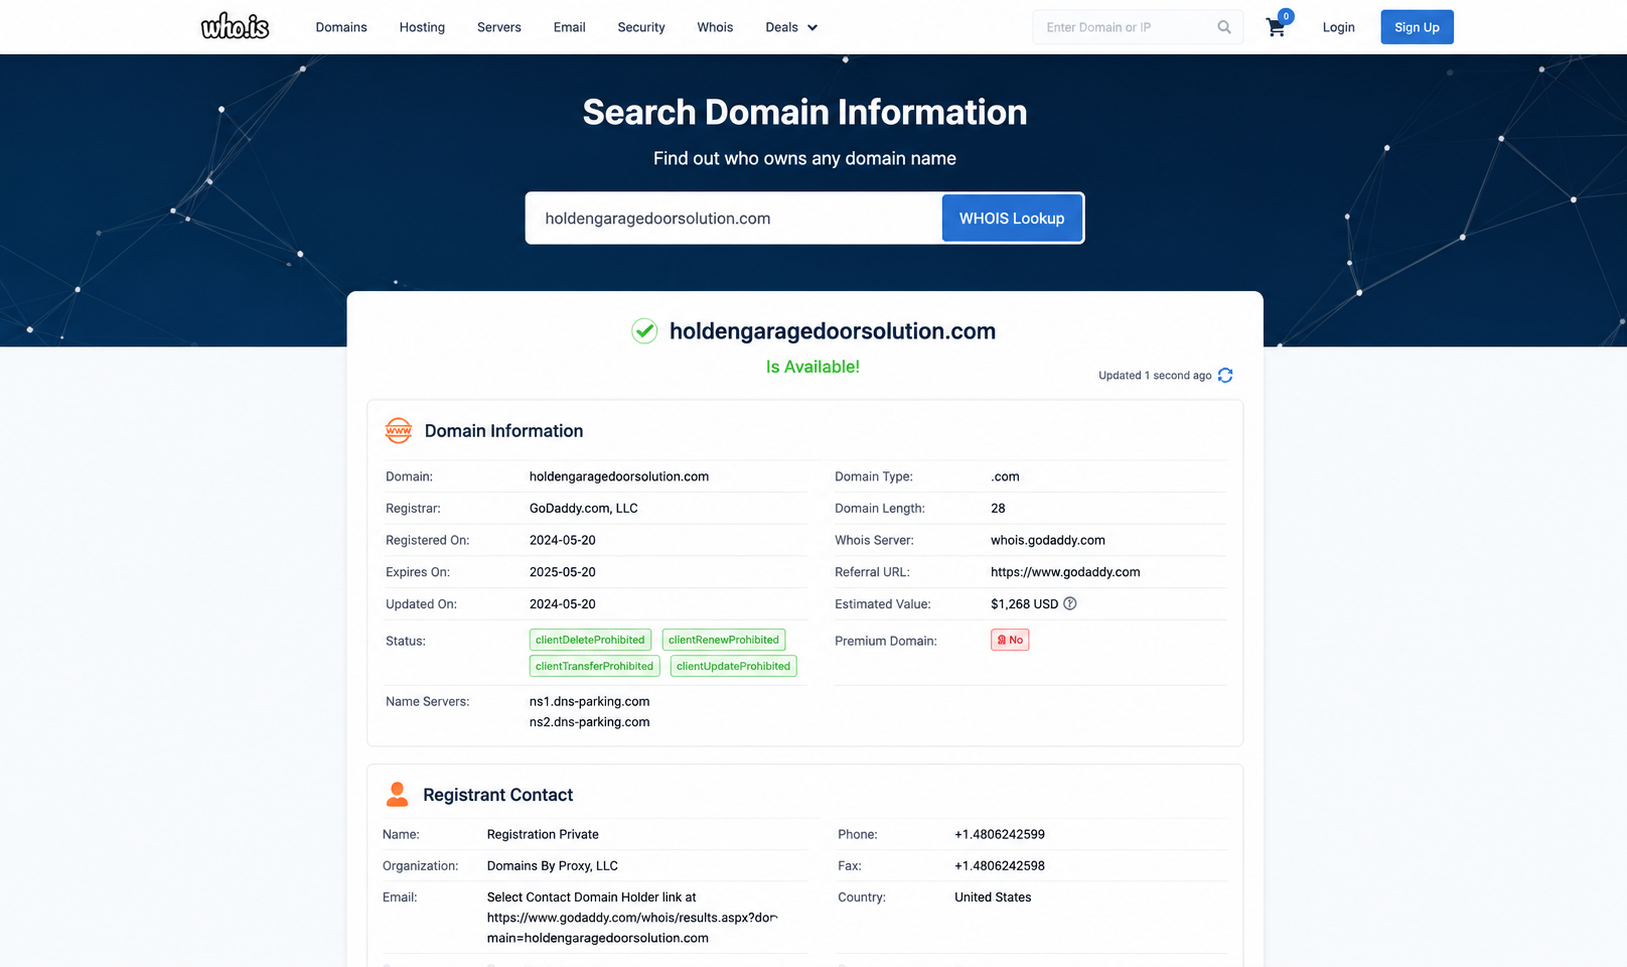Click the WHOIS Lookup button
The image size is (1627, 967).
(x=1012, y=218)
